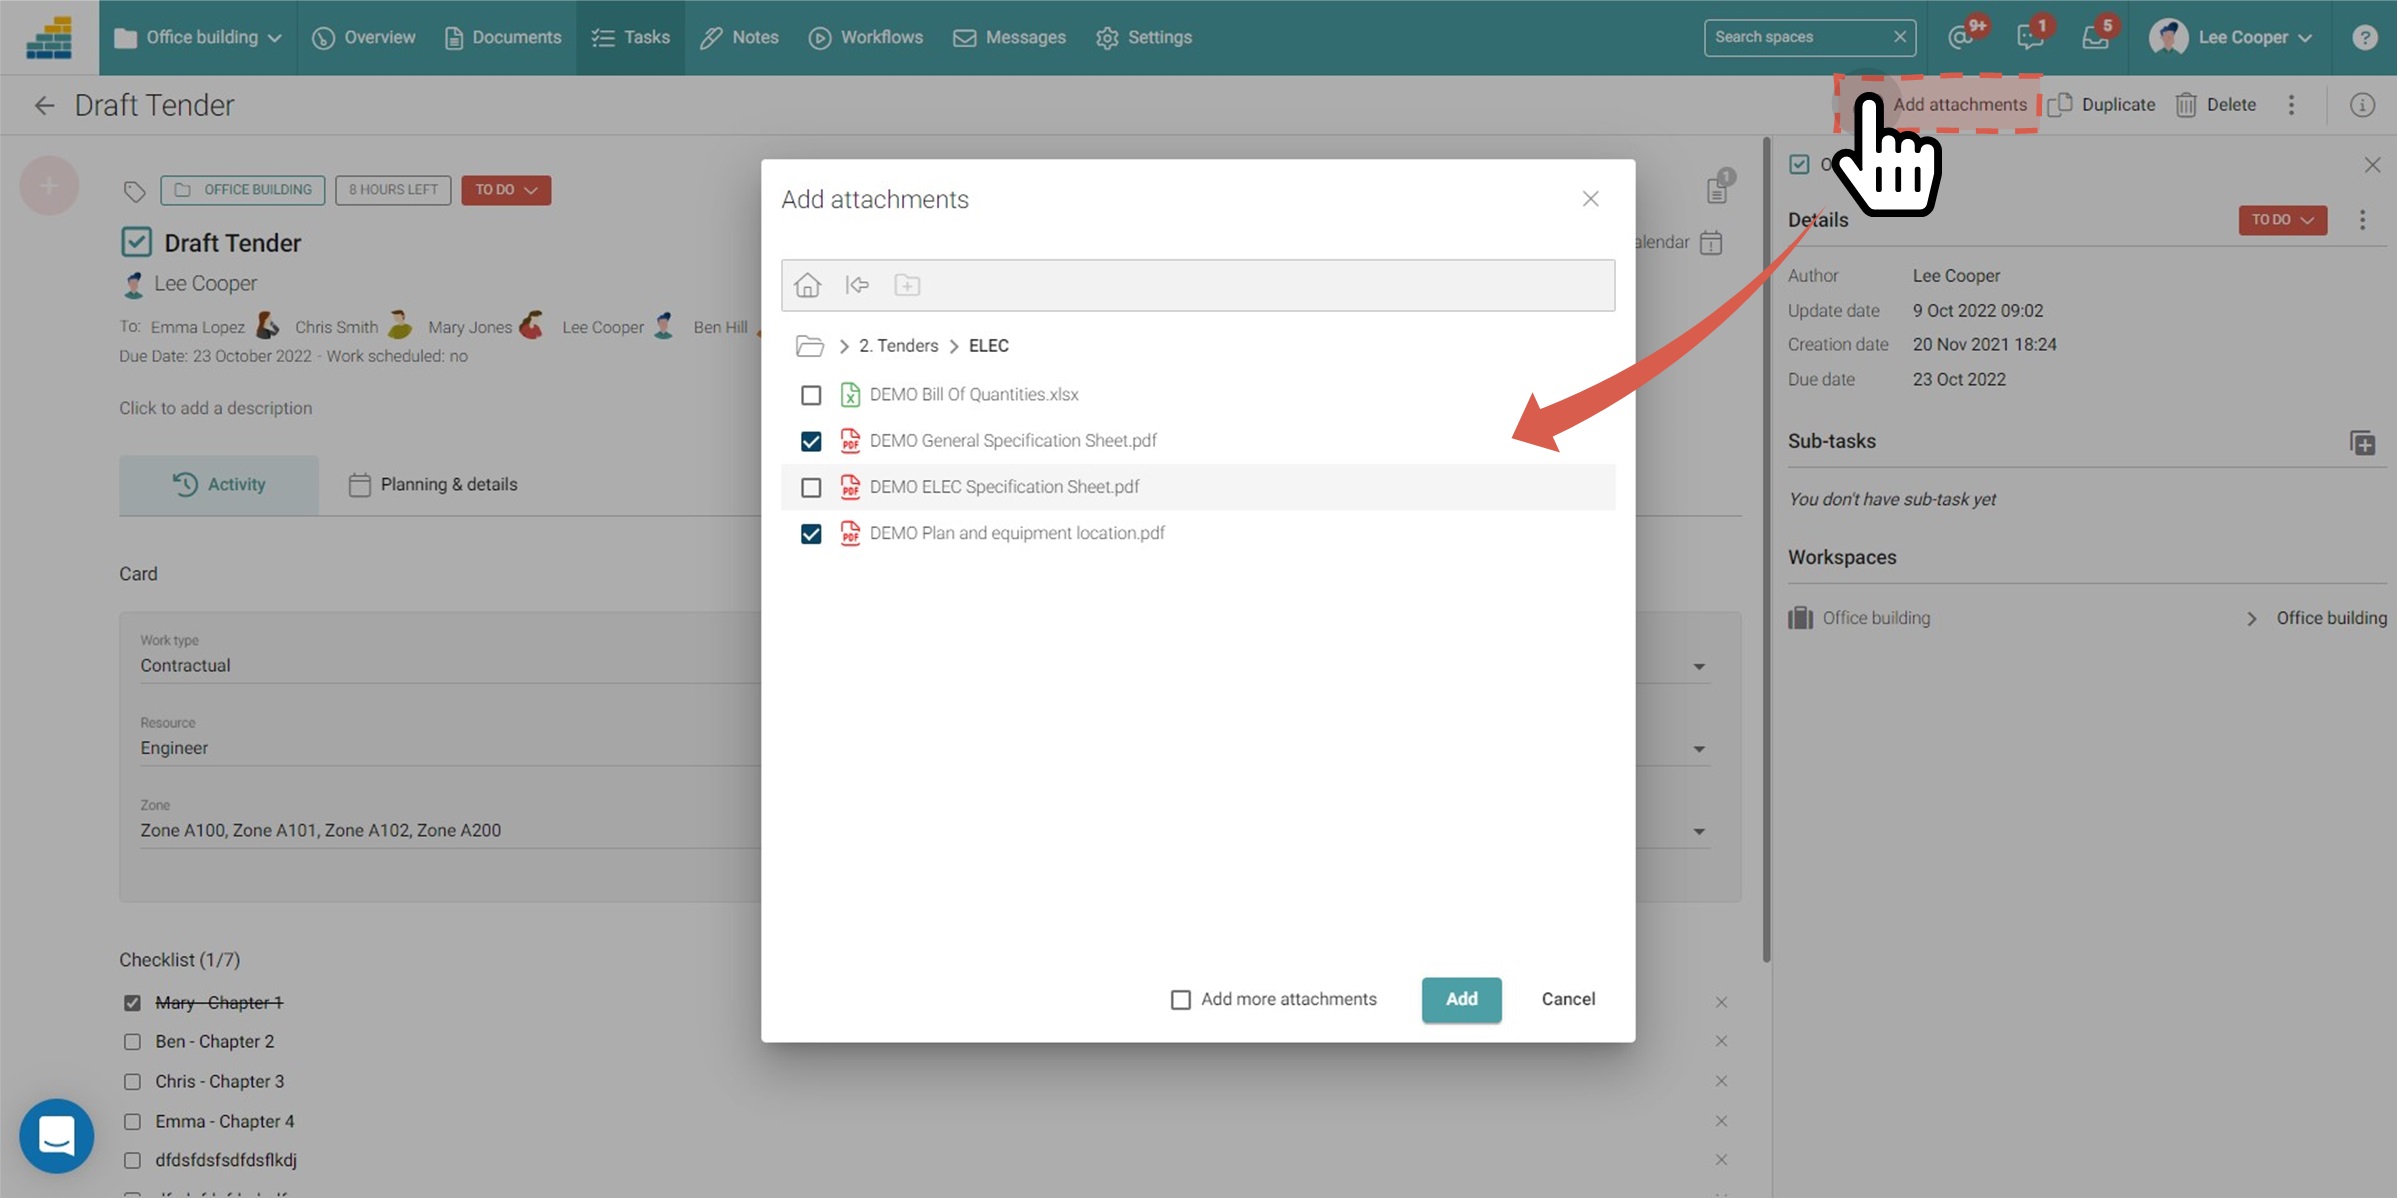This screenshot has width=2398, height=1199.
Task: Click the new folder icon in dialog toolbar
Action: pos(907,285)
